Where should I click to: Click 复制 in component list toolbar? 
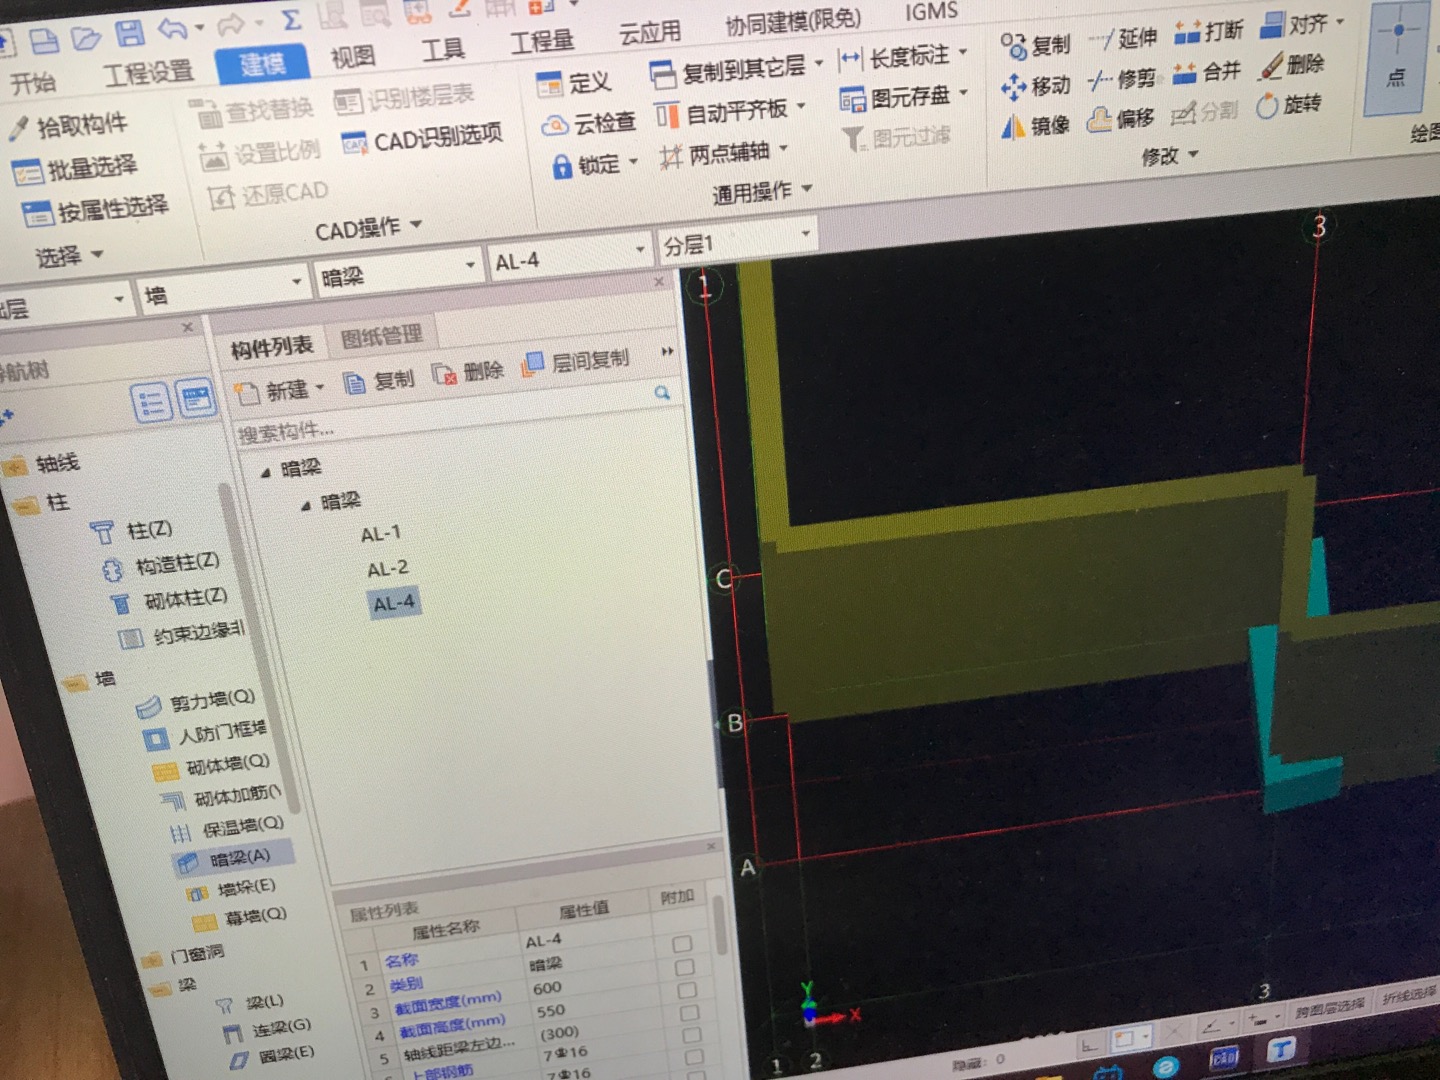click(379, 381)
